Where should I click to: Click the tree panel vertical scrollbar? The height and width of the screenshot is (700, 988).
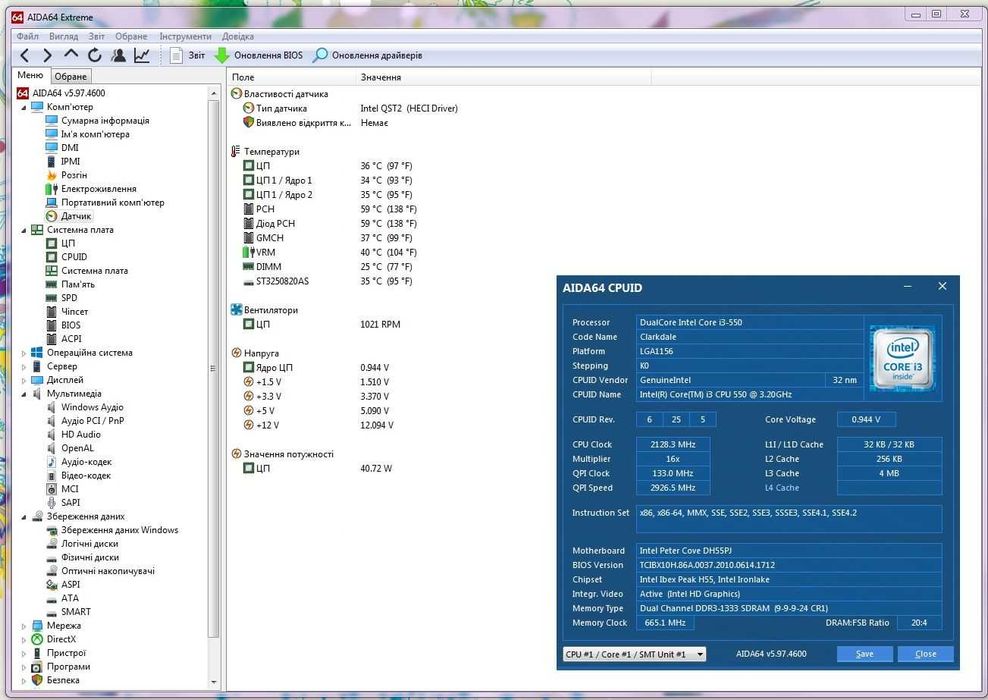(x=214, y=387)
